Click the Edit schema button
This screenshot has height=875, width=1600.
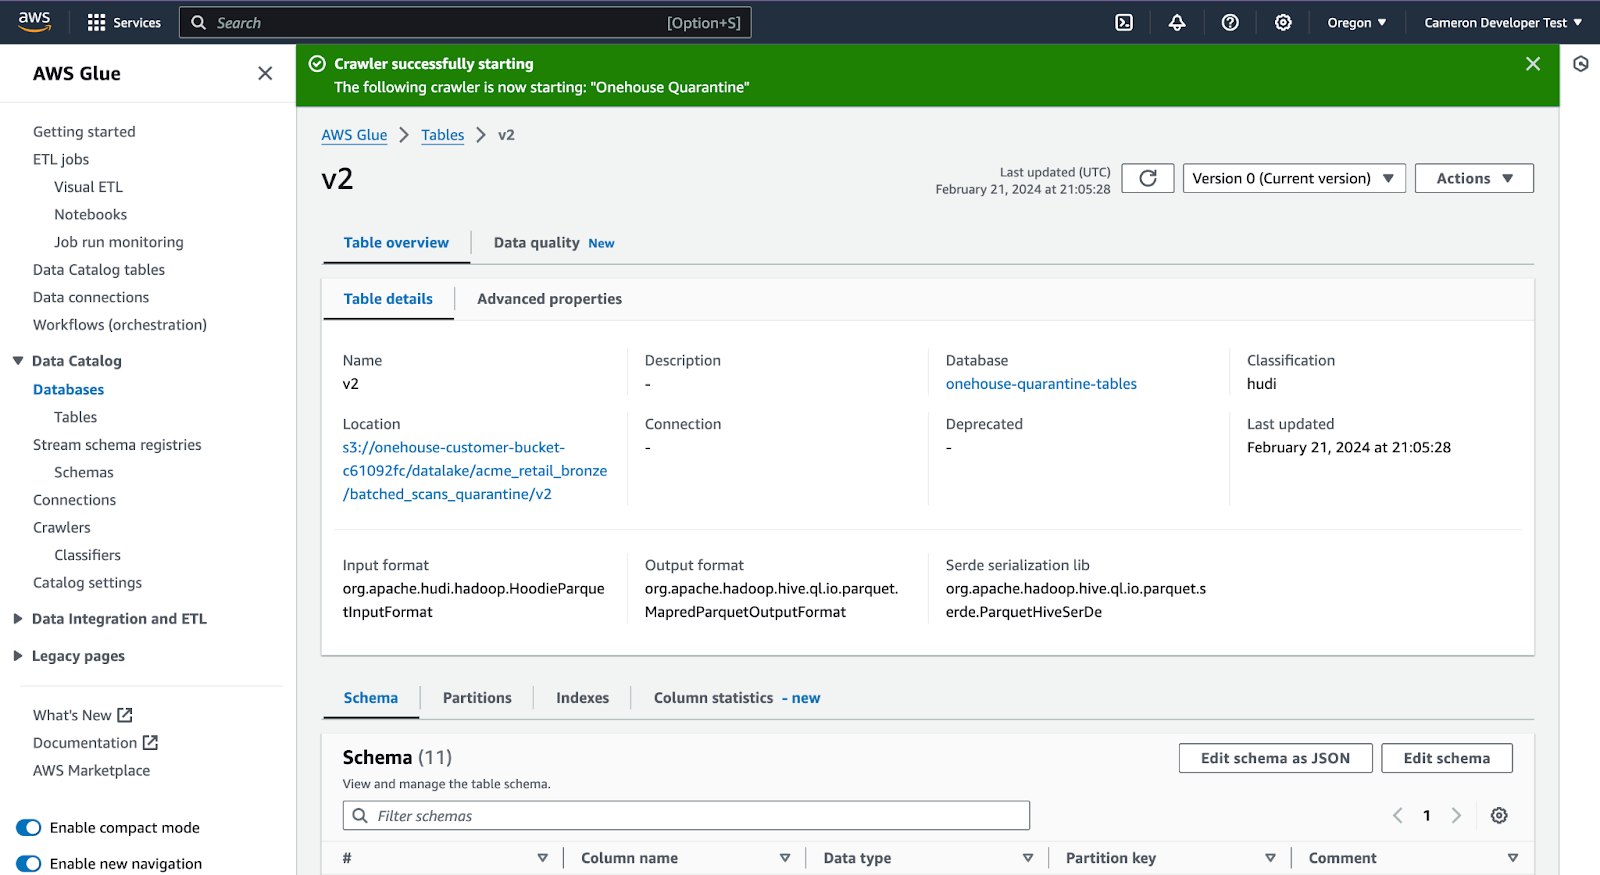(x=1446, y=758)
